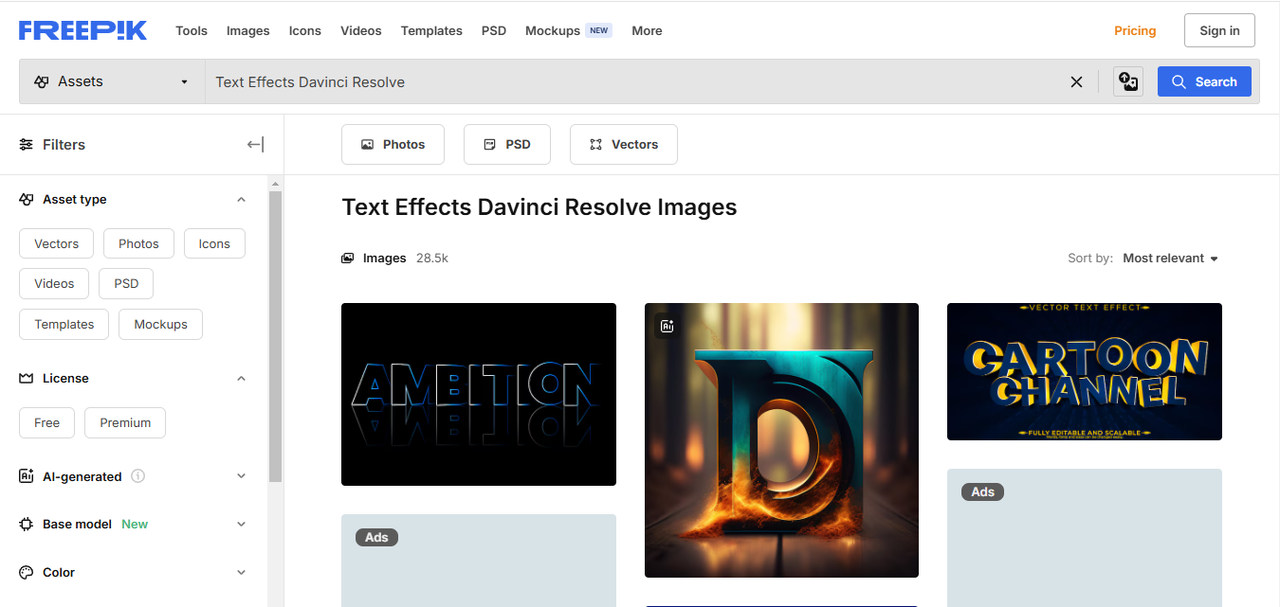Collapse the License section

pos(241,378)
